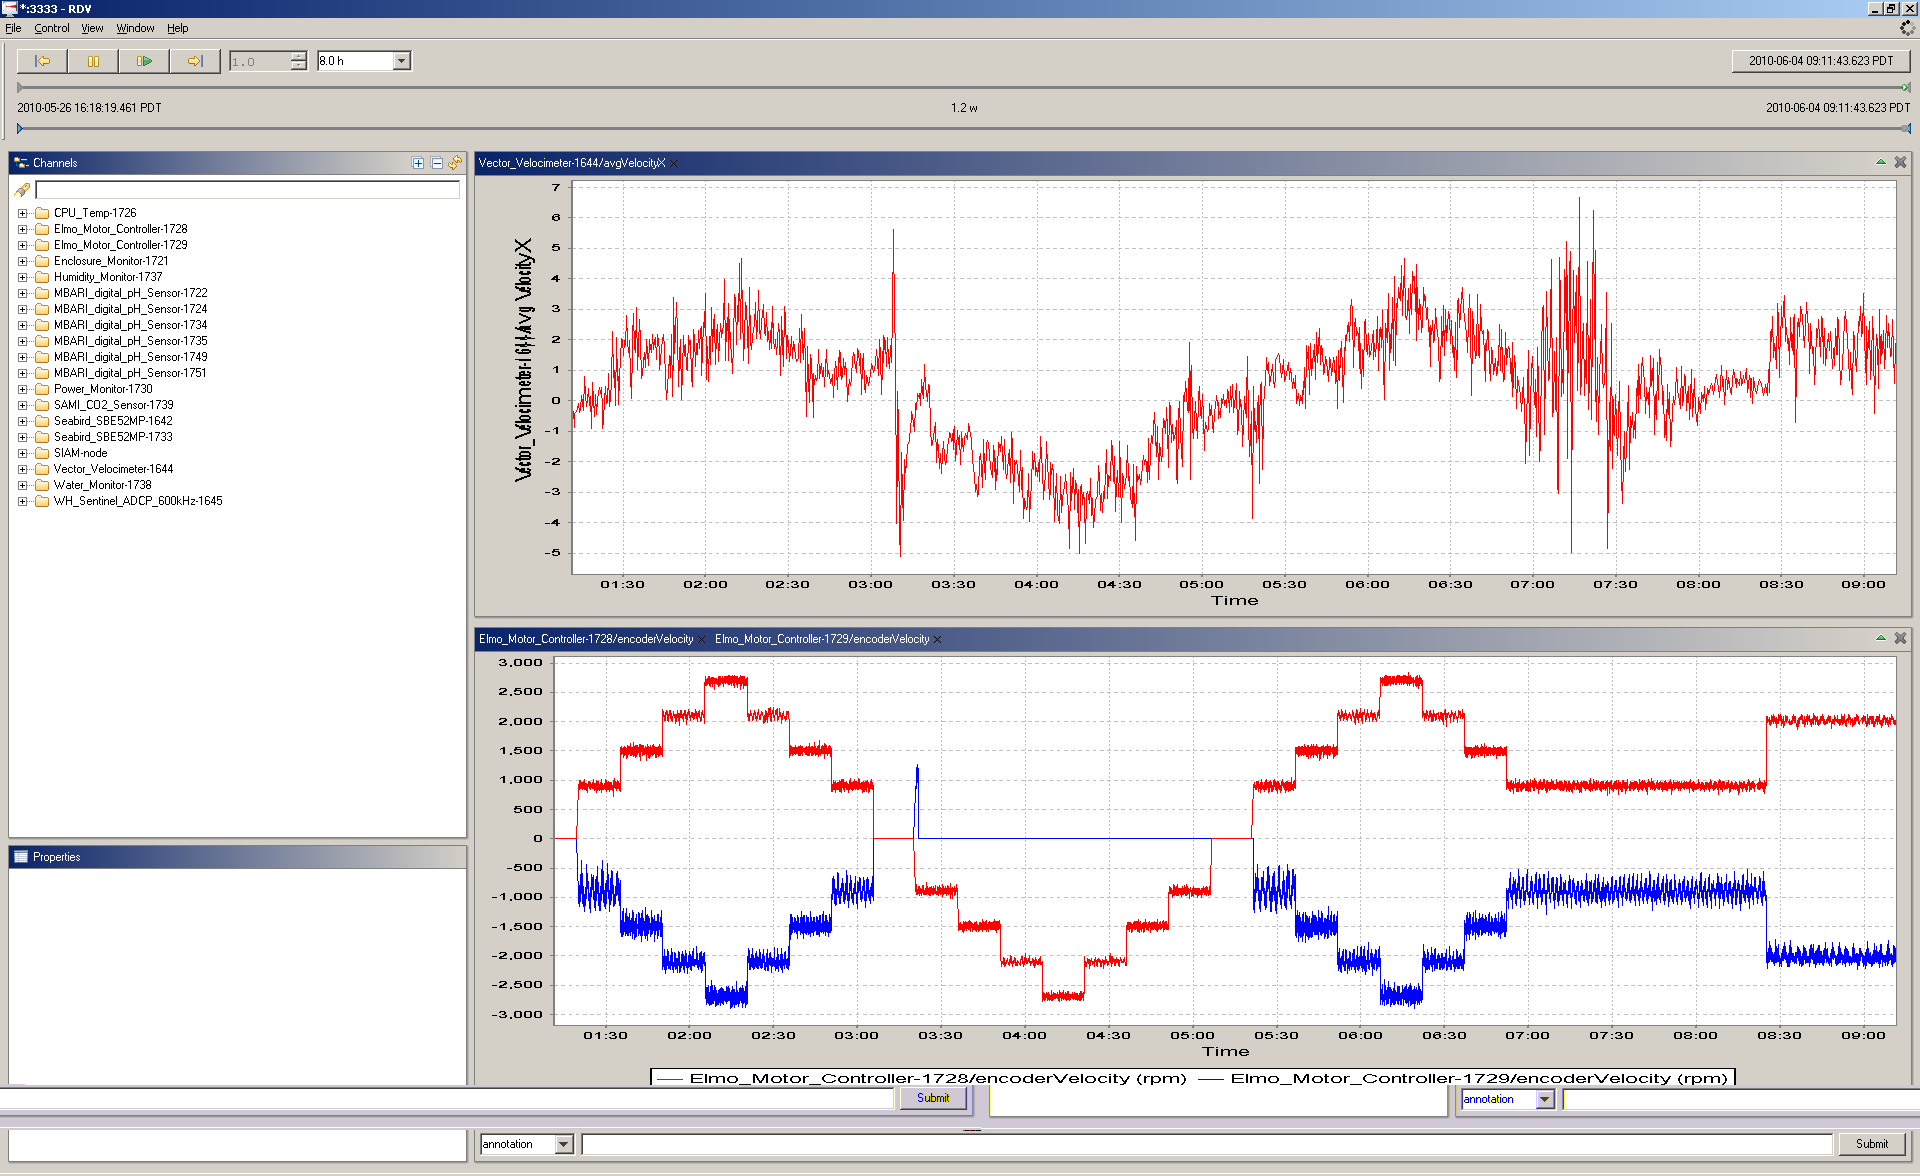
Task: Open the Window menu
Action: (x=135, y=28)
